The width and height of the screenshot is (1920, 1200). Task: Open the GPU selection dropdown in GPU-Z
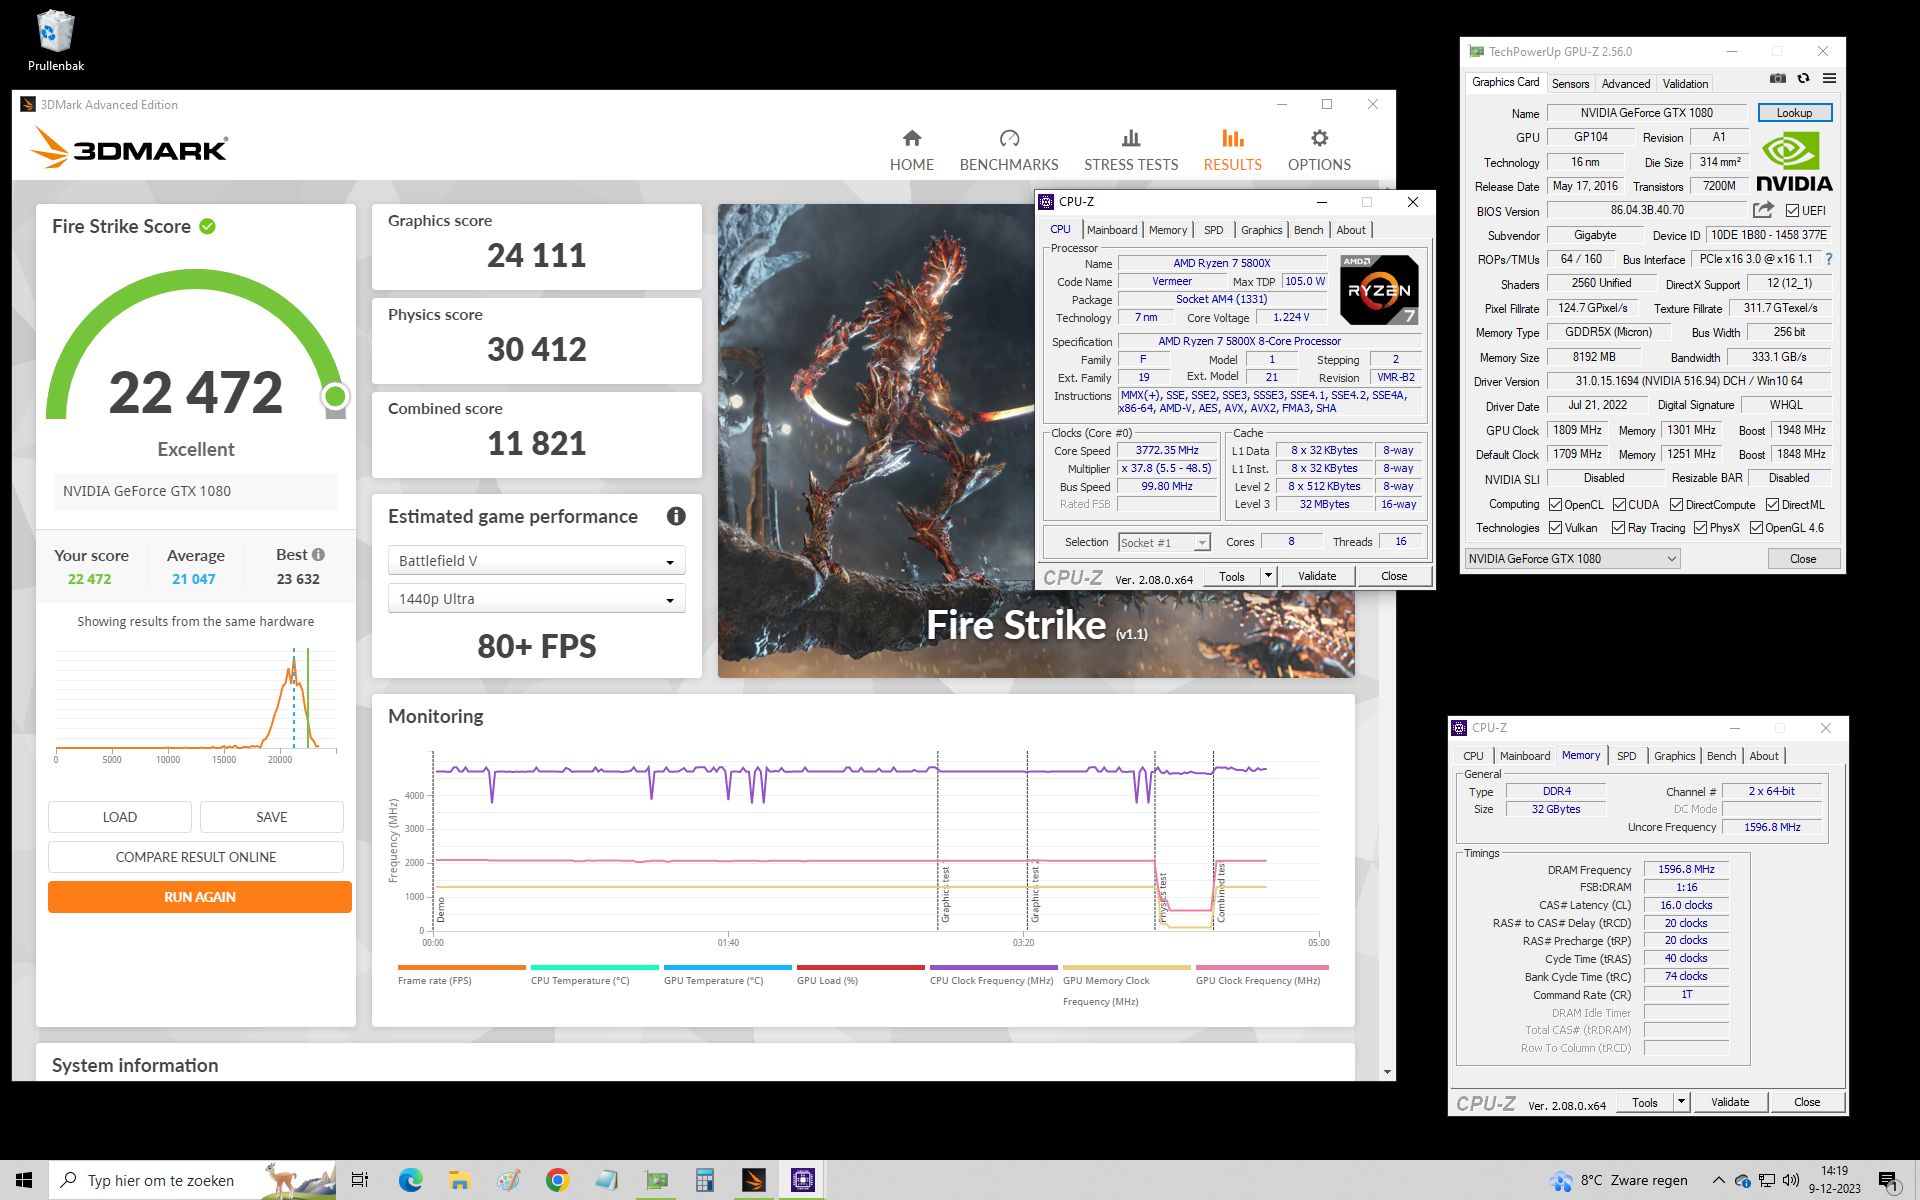(x=1572, y=559)
